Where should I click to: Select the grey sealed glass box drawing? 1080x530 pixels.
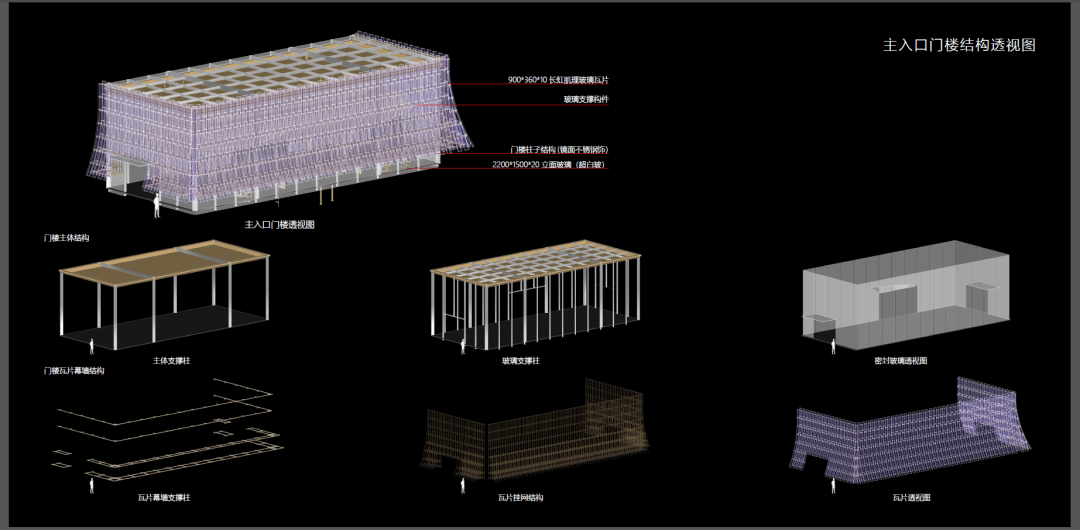[905, 298]
